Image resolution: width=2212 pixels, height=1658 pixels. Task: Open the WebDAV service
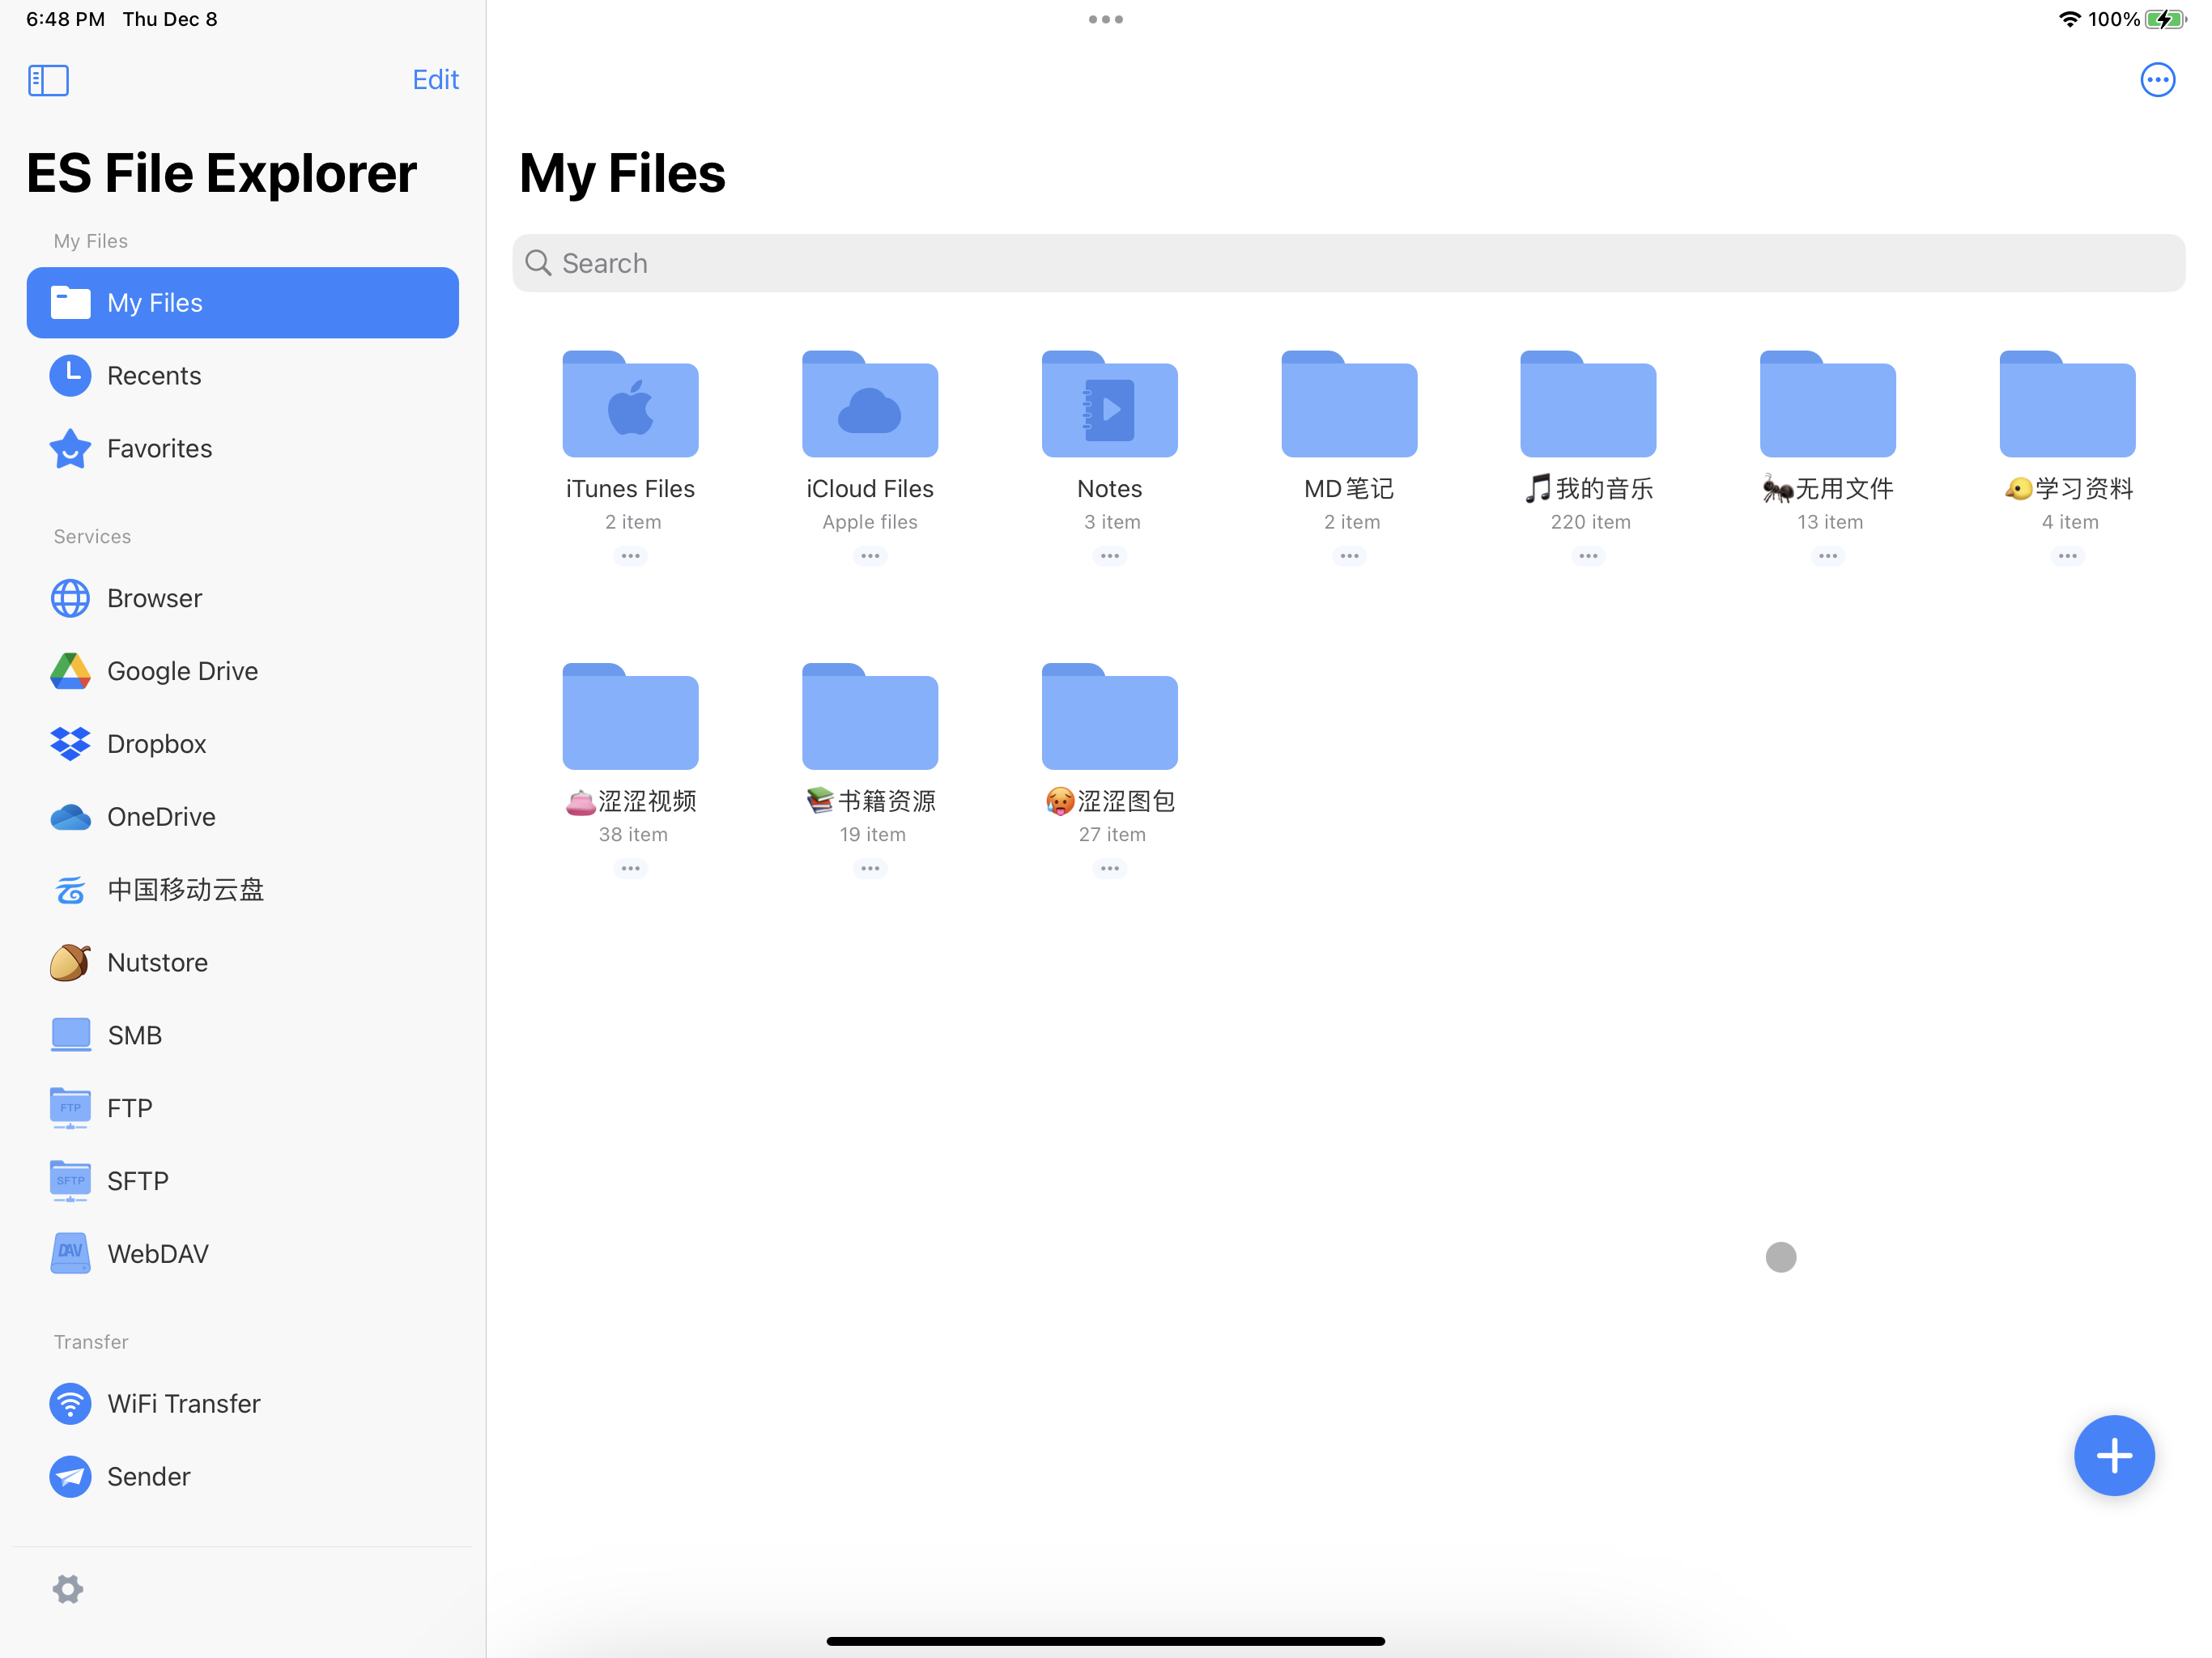tap(157, 1253)
